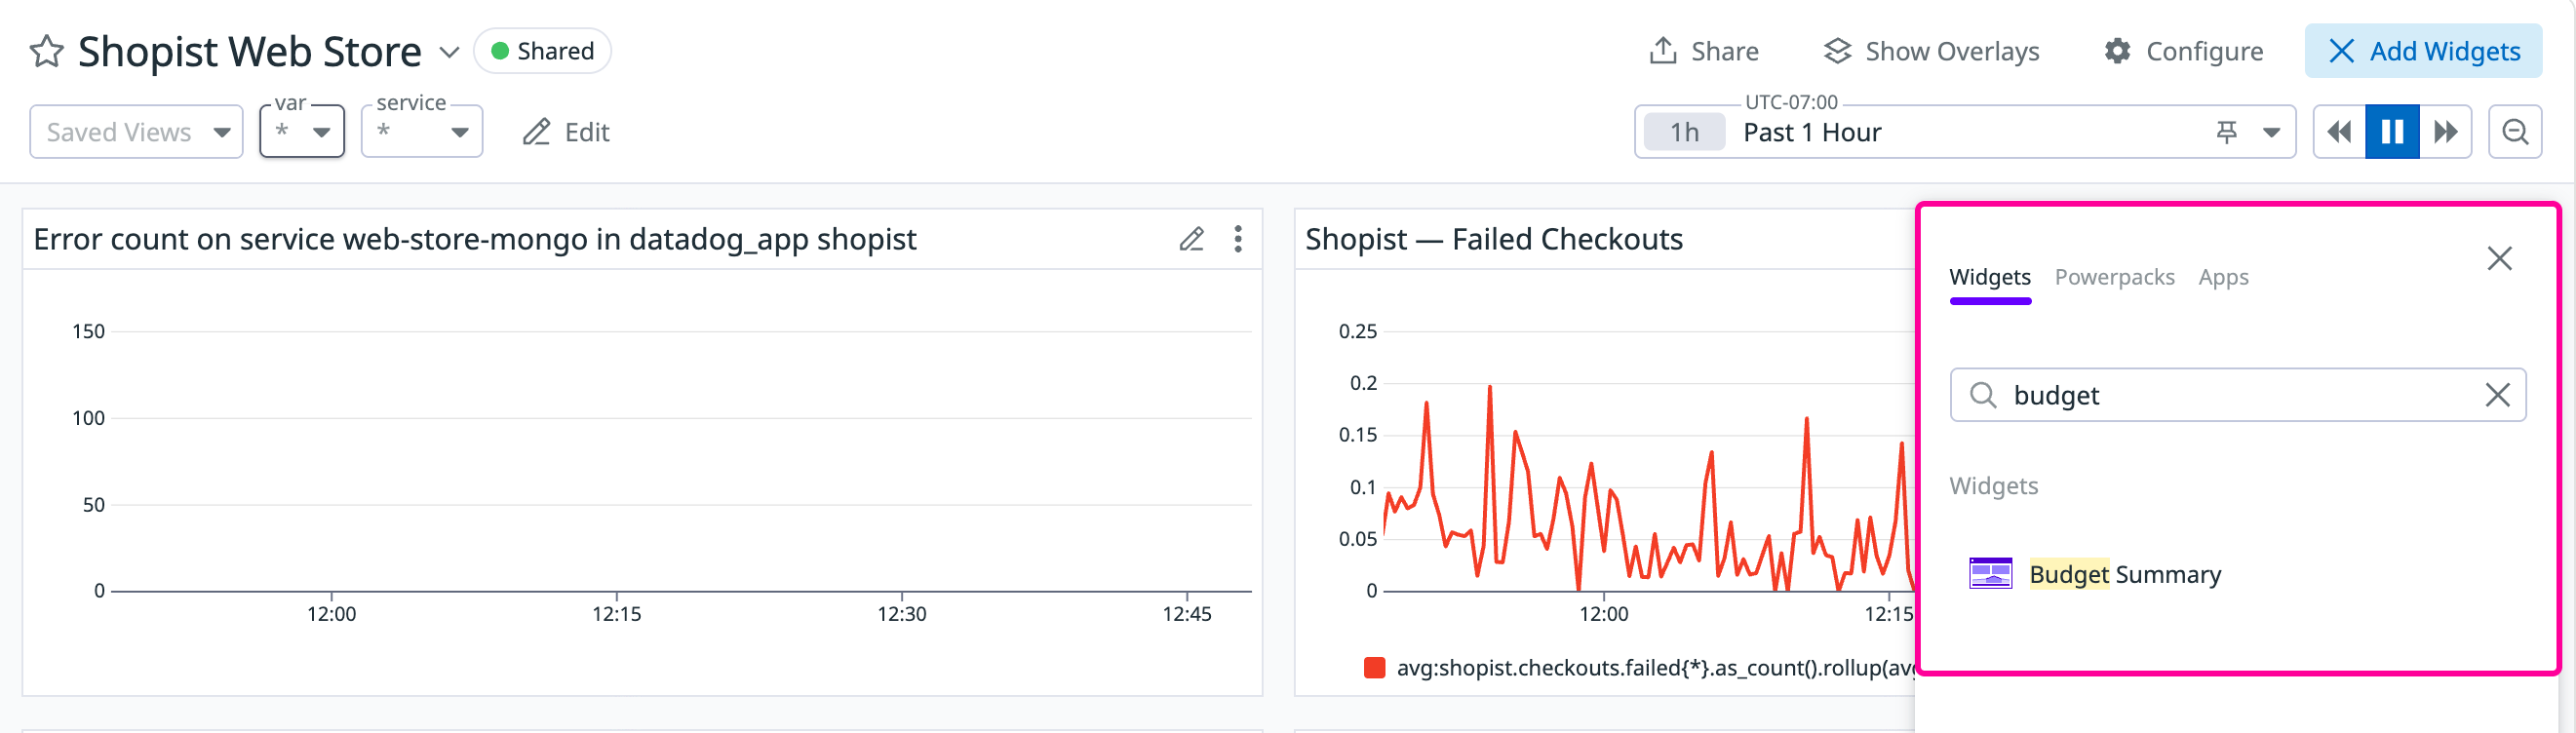Star the Shopist Web Store dashboard

pyautogui.click(x=46, y=51)
